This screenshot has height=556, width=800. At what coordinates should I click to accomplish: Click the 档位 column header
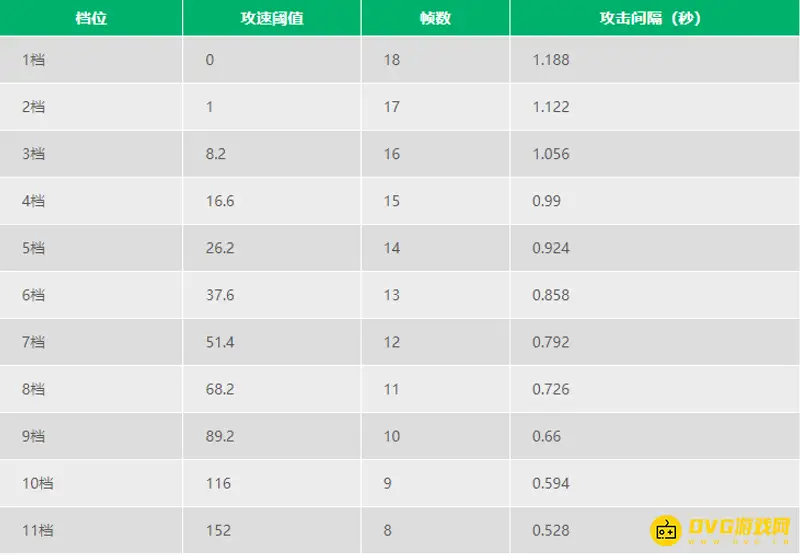[x=91, y=18]
